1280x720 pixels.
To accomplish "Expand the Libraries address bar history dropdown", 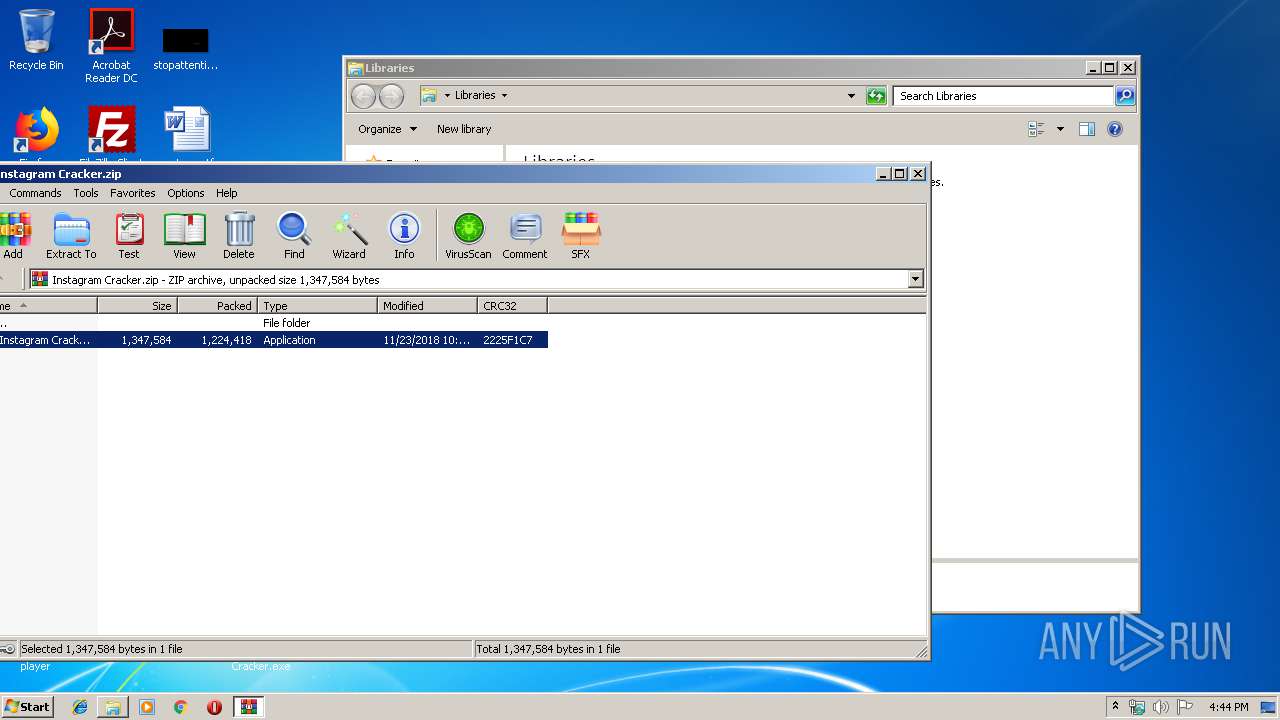I will click(851, 96).
